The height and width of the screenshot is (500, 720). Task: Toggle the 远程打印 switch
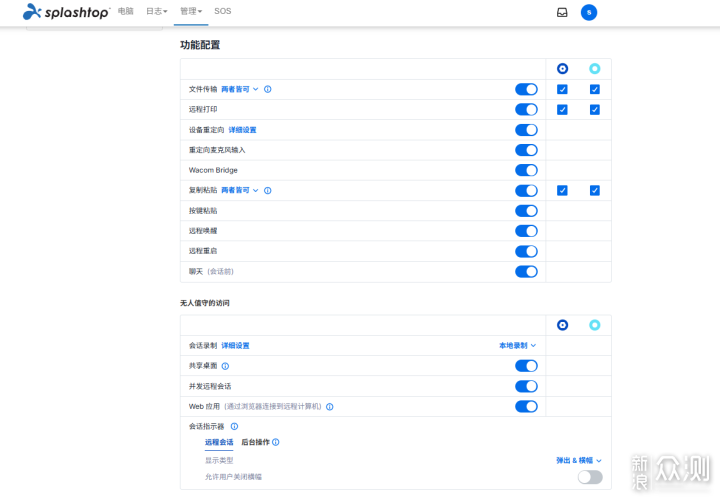click(x=526, y=109)
